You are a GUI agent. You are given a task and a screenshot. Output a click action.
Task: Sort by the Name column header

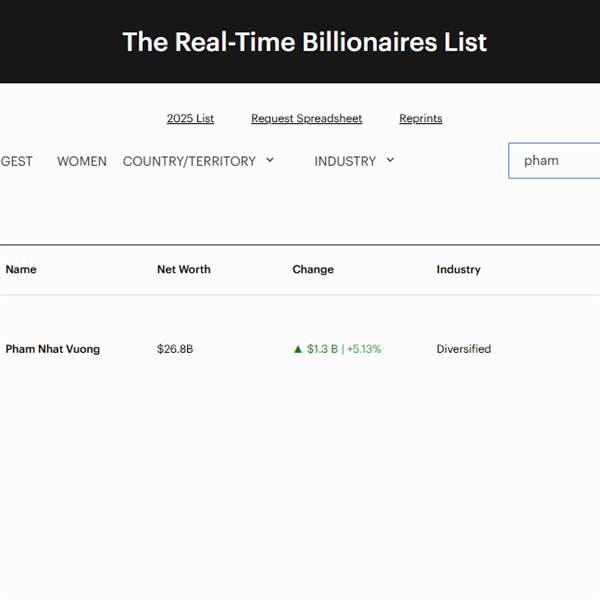[x=21, y=269]
